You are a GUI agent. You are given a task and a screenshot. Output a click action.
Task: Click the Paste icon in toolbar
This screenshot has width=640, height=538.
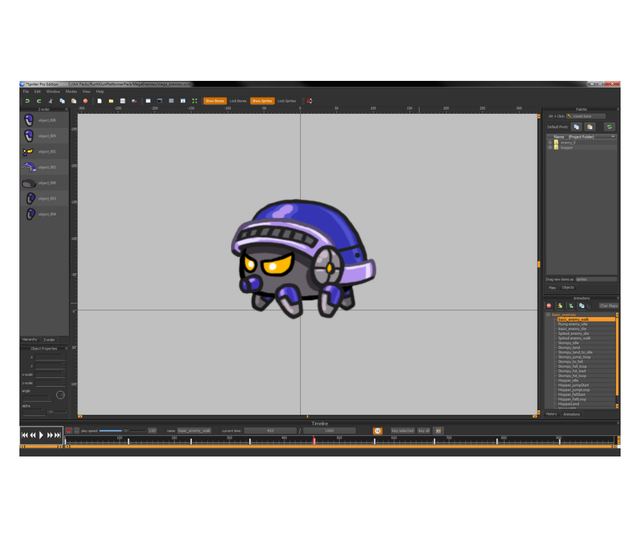tap(73, 101)
